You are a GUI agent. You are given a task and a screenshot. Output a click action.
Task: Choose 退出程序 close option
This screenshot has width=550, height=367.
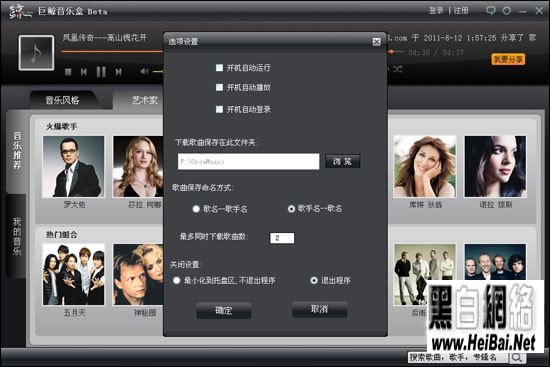click(x=314, y=280)
